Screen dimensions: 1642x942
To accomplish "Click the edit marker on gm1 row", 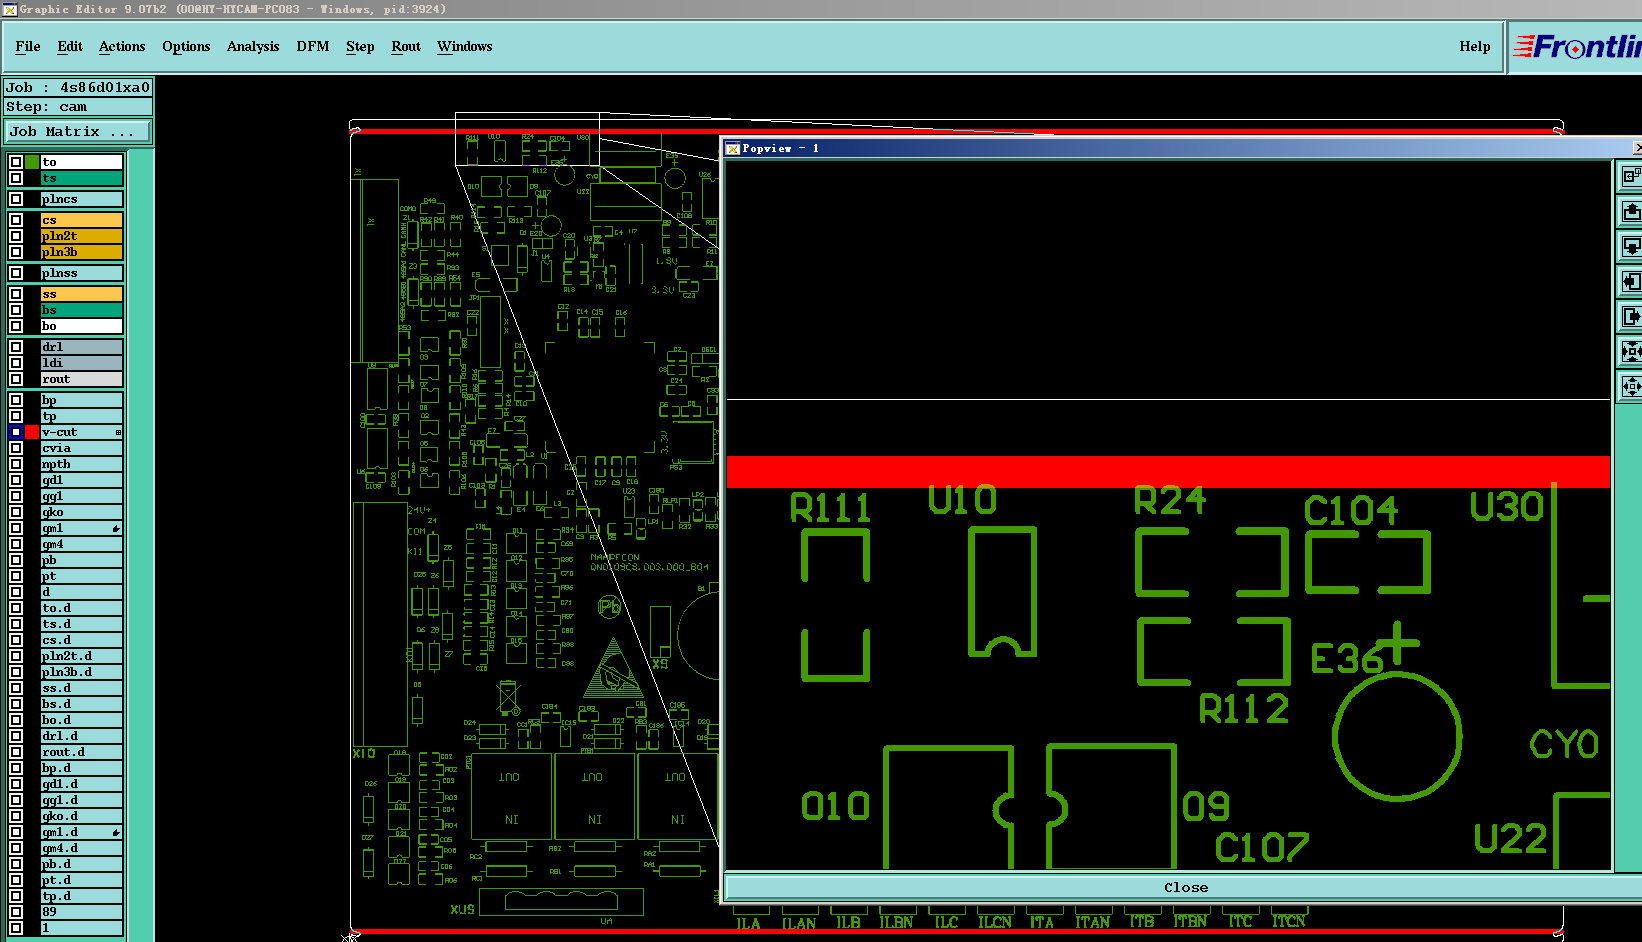I will click(x=116, y=528).
